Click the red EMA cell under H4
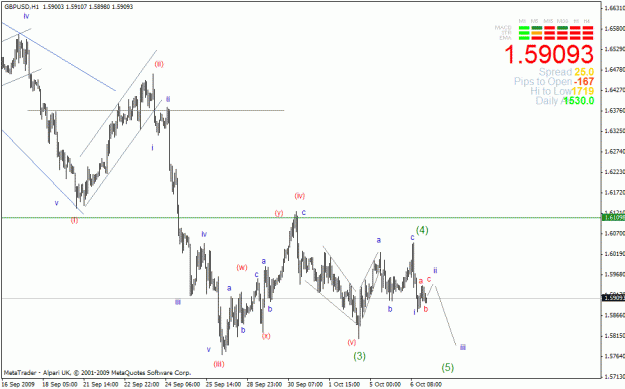The width and height of the screenshot is (625, 389). pos(588,38)
